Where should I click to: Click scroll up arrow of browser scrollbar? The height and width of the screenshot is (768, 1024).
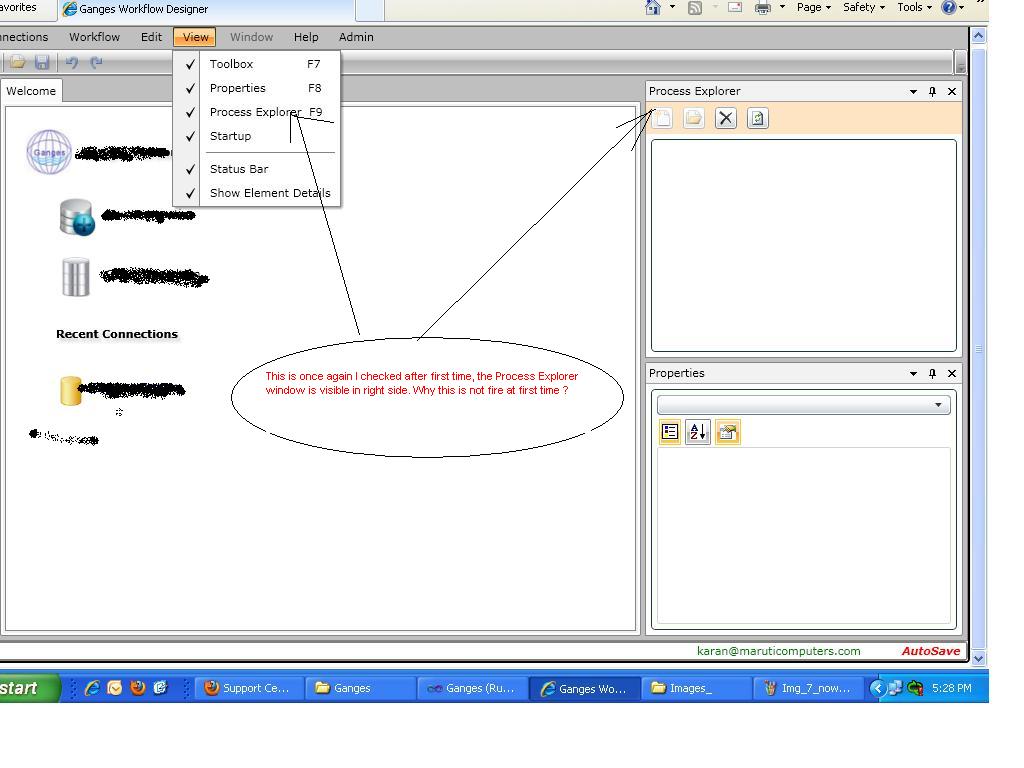978,35
